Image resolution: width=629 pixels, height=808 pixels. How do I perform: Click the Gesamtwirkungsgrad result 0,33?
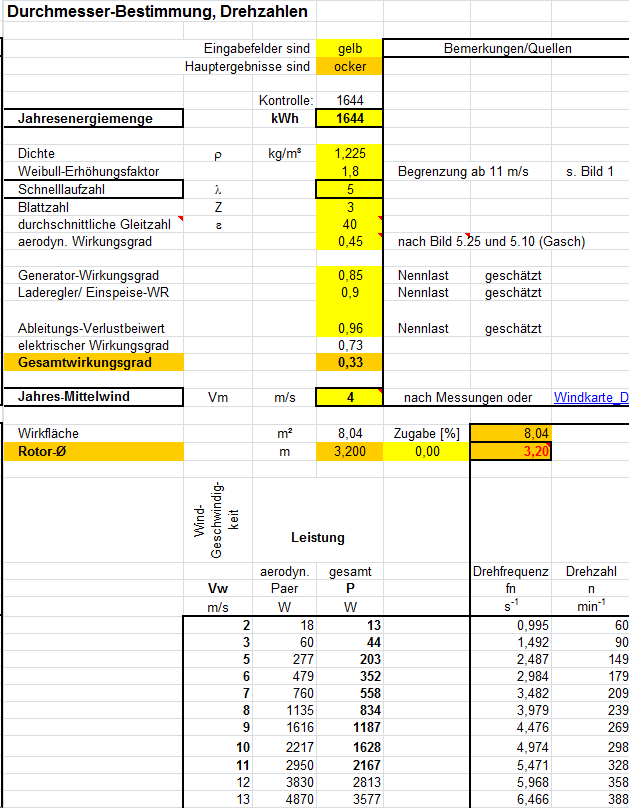349,362
